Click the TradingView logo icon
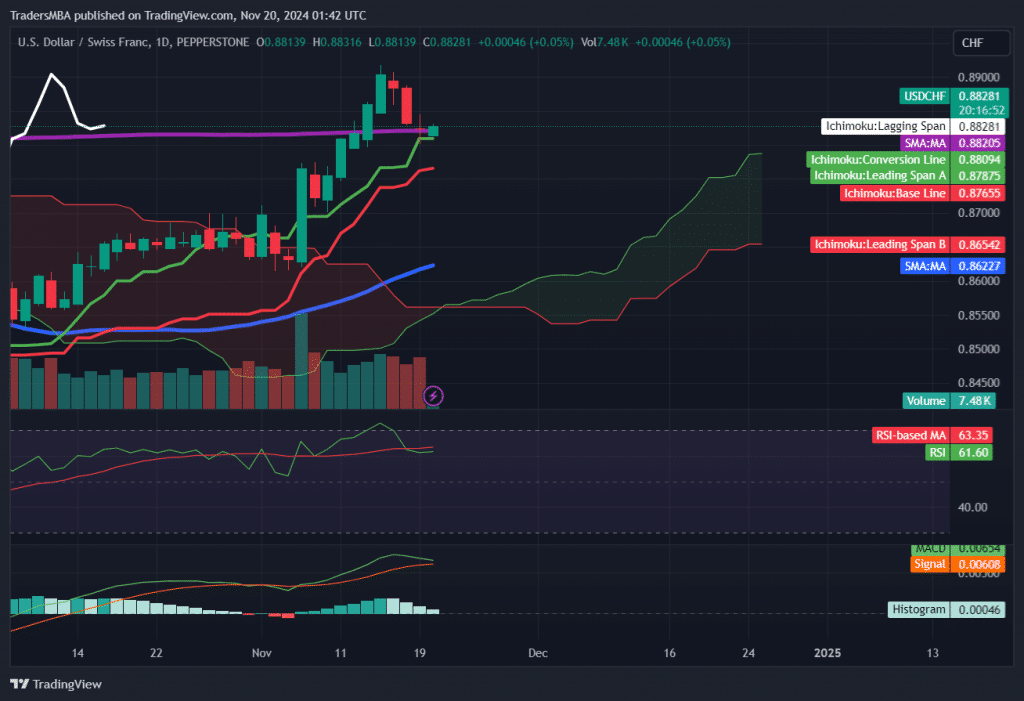 [20, 684]
